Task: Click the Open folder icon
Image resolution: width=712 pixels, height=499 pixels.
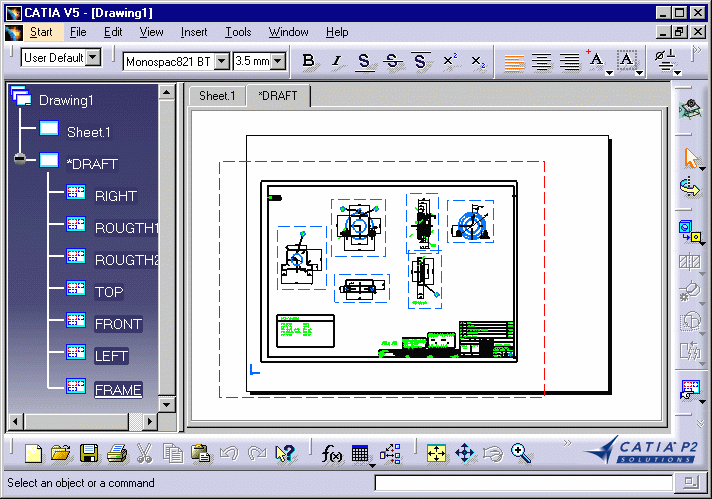Action: (61, 453)
